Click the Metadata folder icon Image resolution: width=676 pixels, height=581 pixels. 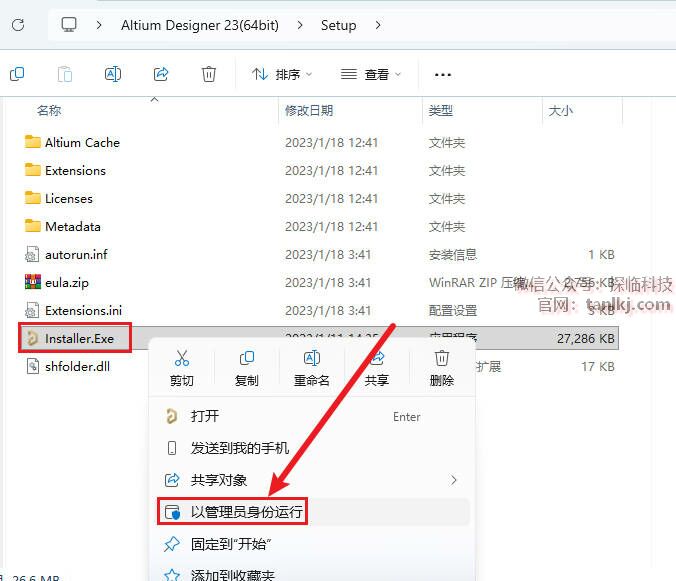[x=33, y=226]
